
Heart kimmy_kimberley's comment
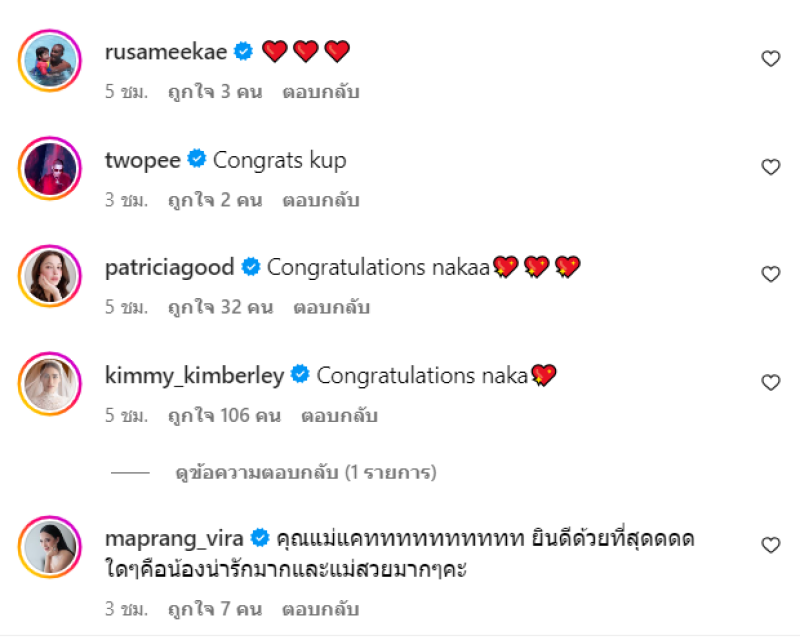pyautogui.click(x=770, y=382)
